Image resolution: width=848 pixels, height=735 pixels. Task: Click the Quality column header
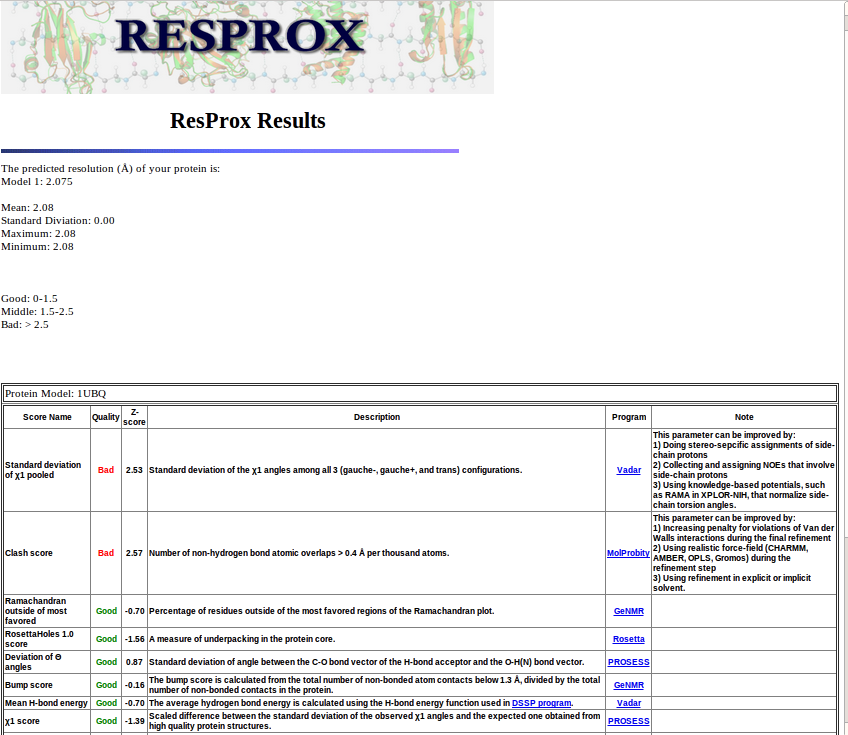pos(105,417)
